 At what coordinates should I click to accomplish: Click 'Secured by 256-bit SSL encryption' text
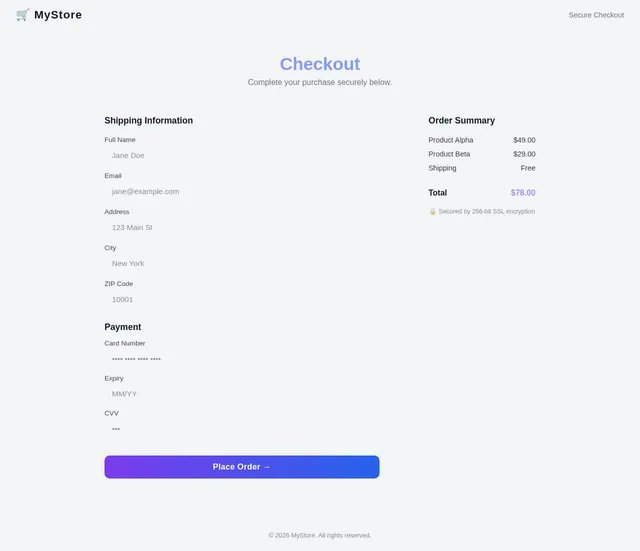487,211
